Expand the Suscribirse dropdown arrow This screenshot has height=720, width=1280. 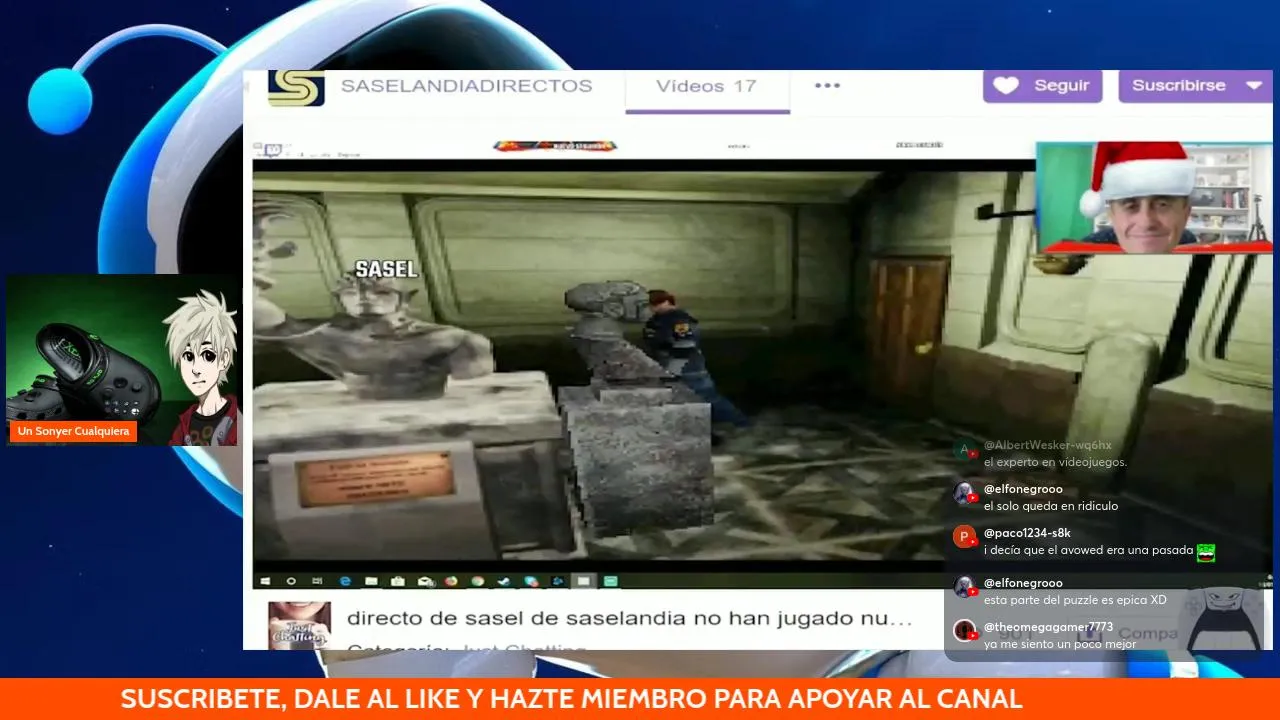click(1254, 86)
